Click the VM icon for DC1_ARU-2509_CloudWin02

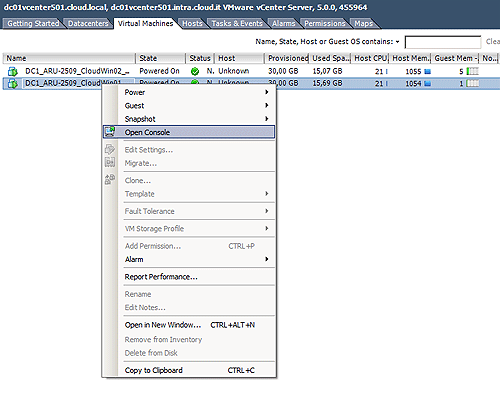click(13, 71)
